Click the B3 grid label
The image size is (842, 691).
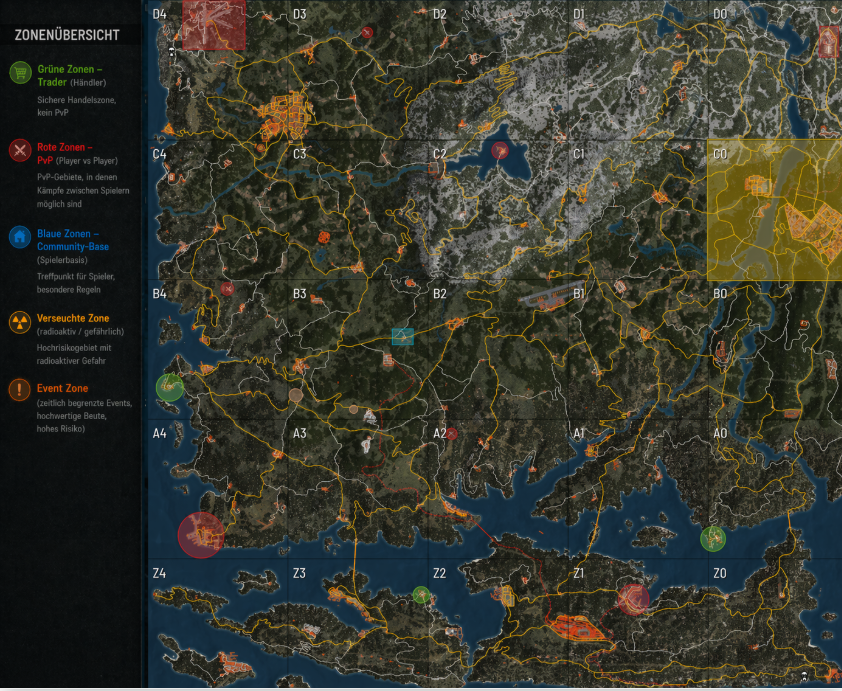coord(300,294)
